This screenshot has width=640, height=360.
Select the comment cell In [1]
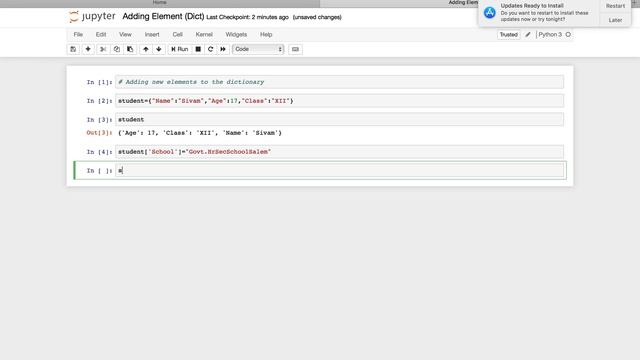point(340,82)
